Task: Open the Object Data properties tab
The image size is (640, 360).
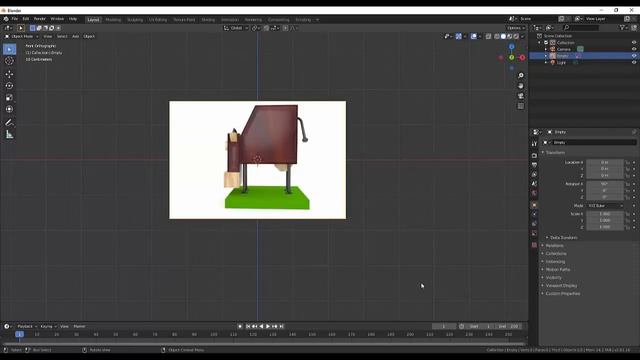Action: pos(534,234)
